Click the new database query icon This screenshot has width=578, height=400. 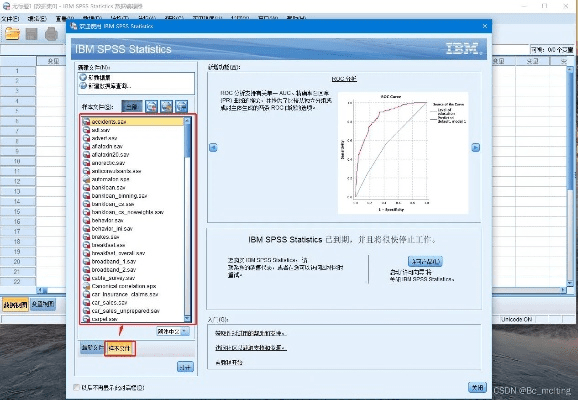pyautogui.click(x=83, y=86)
